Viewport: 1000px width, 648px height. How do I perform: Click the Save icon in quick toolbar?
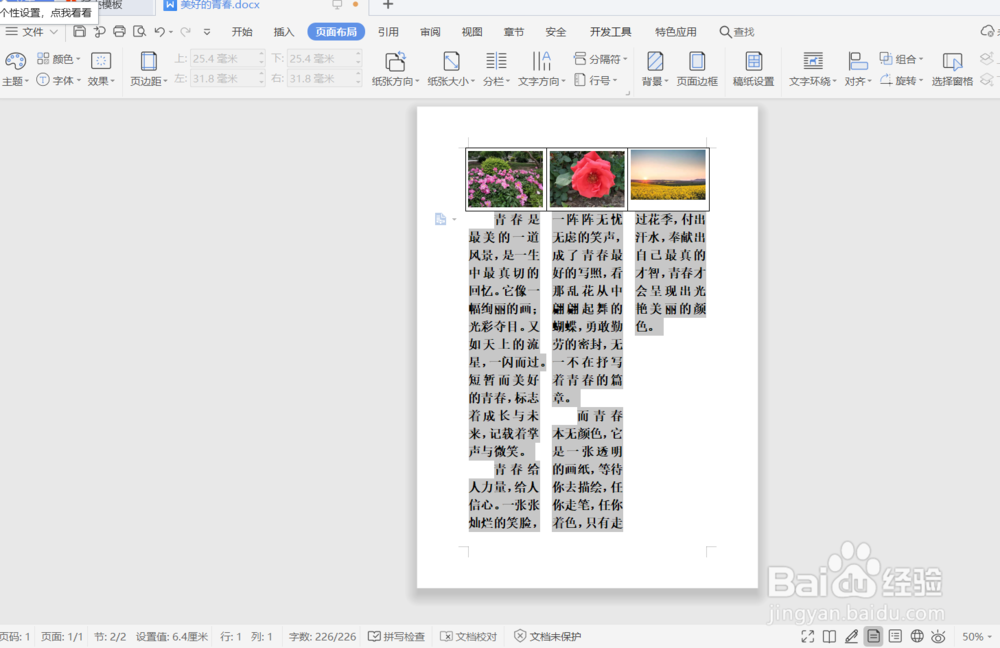coord(79,31)
